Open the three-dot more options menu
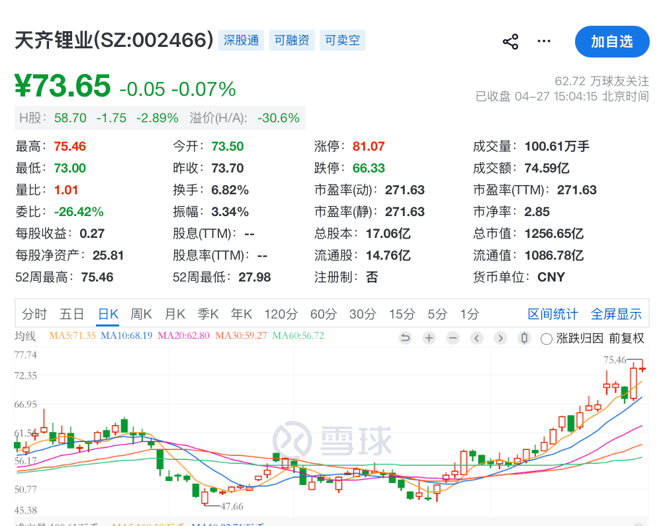This screenshot has width=667, height=526. (544, 41)
